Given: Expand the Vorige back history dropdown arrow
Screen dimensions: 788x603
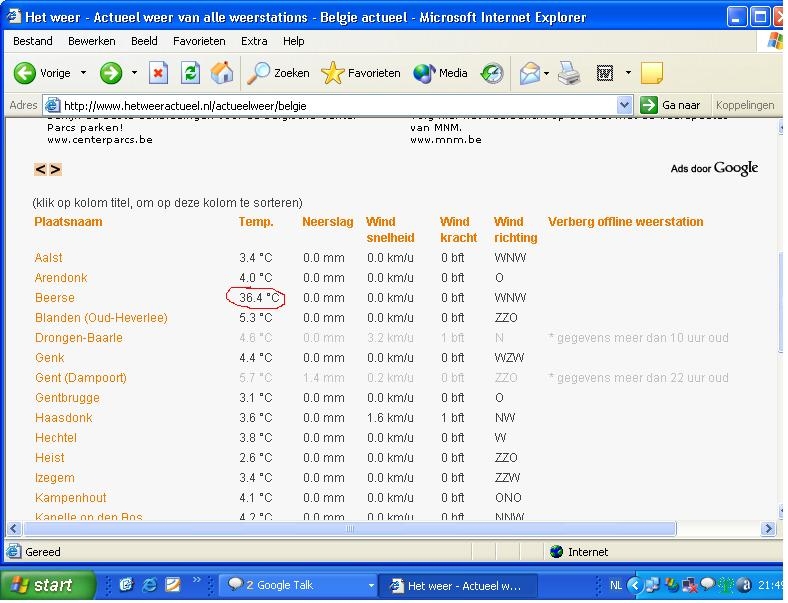Looking at the screenshot, I should tap(83, 73).
